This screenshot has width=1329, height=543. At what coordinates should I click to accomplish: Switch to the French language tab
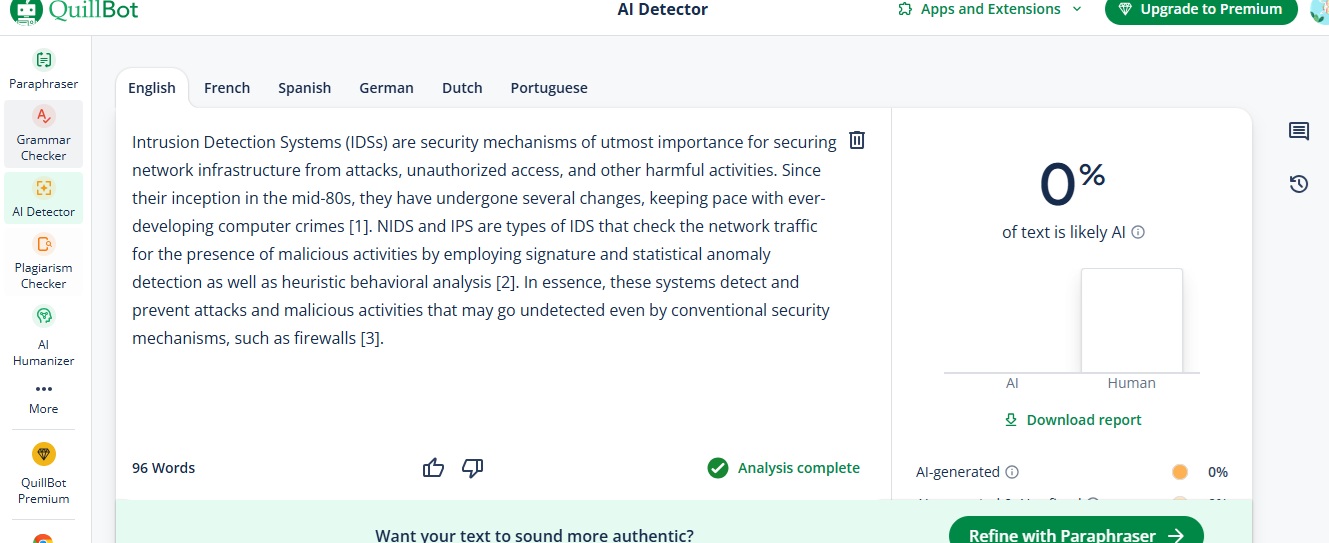[227, 88]
